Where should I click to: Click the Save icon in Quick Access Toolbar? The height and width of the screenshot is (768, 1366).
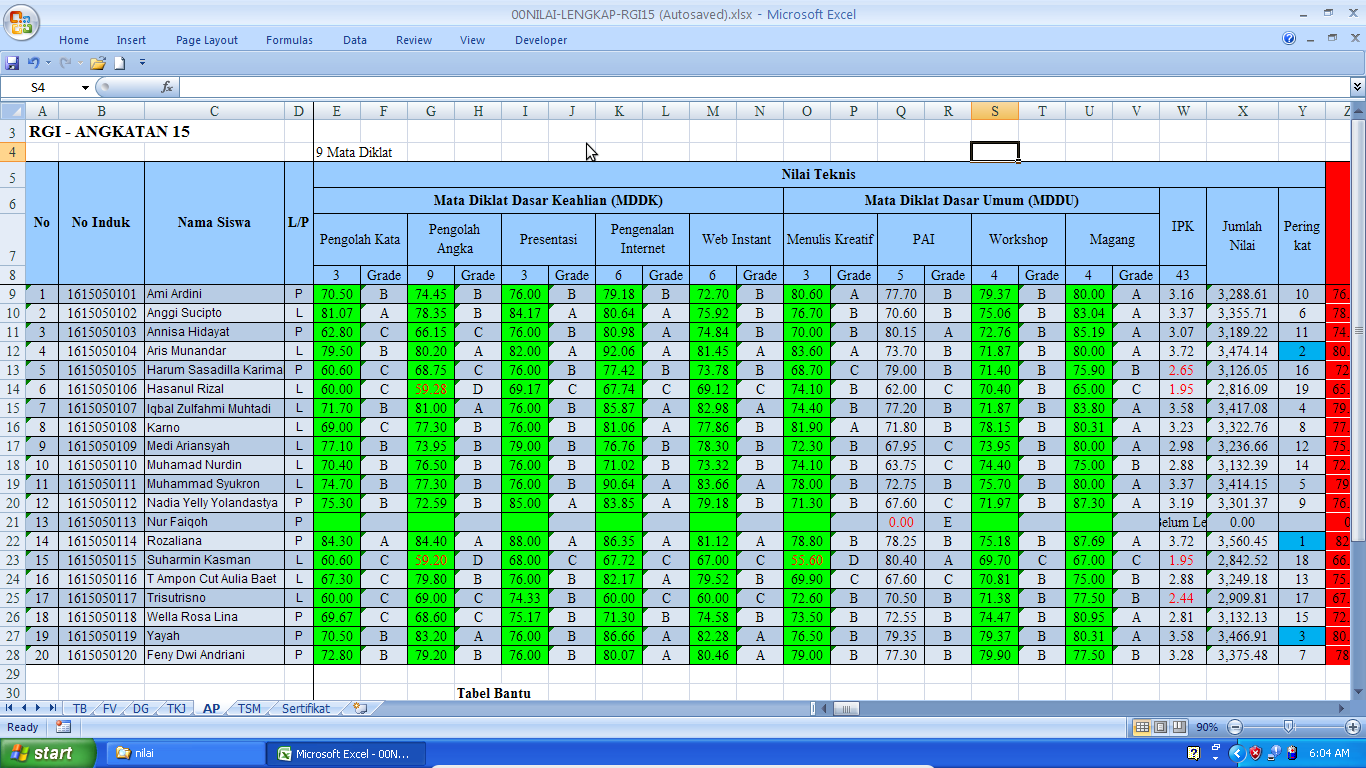(13, 63)
